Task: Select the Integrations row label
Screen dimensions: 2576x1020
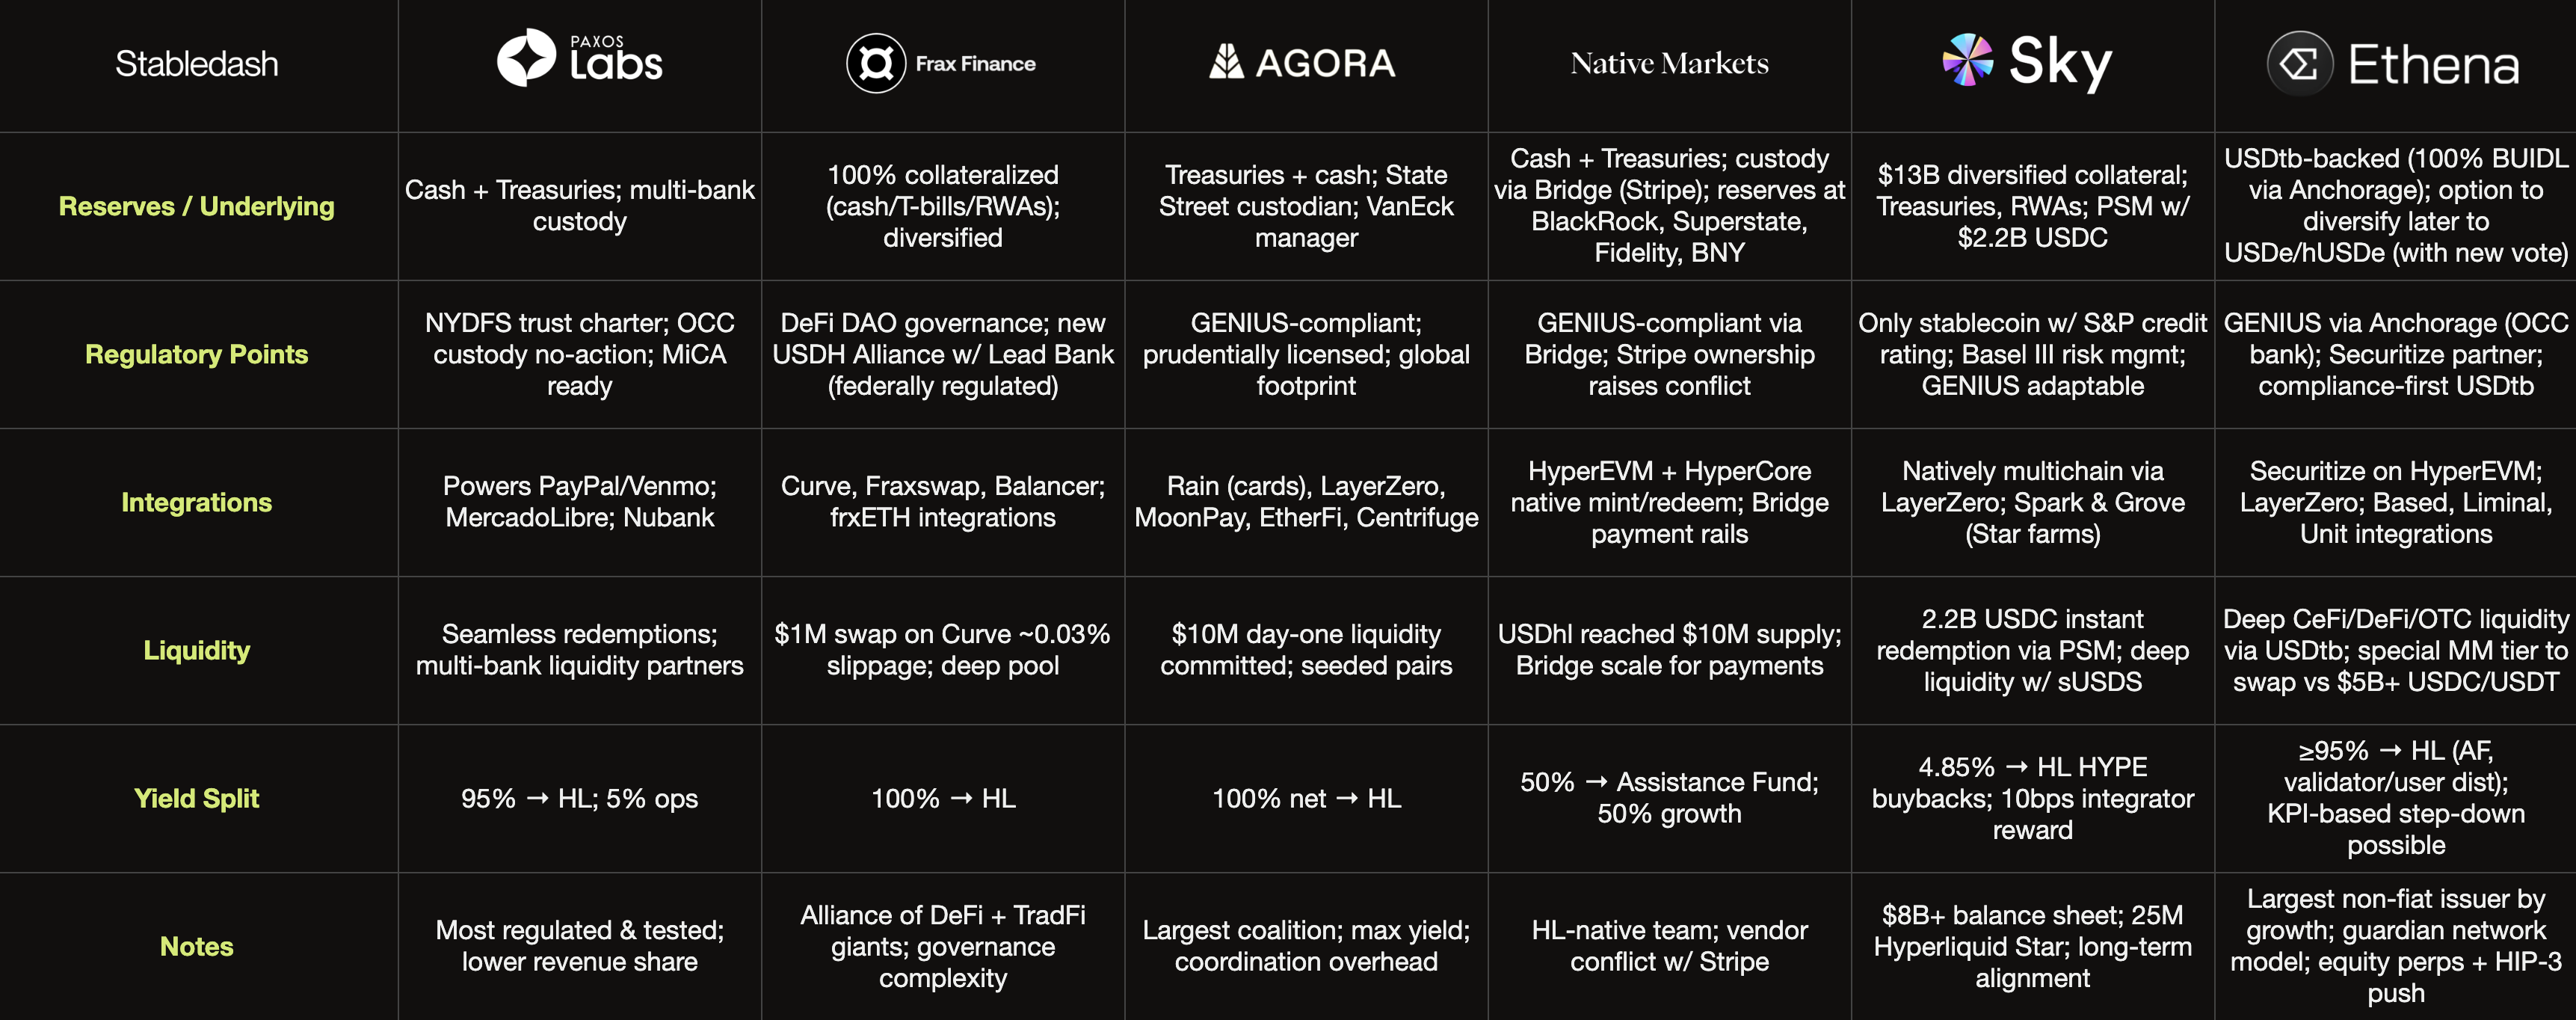Action: click(197, 502)
